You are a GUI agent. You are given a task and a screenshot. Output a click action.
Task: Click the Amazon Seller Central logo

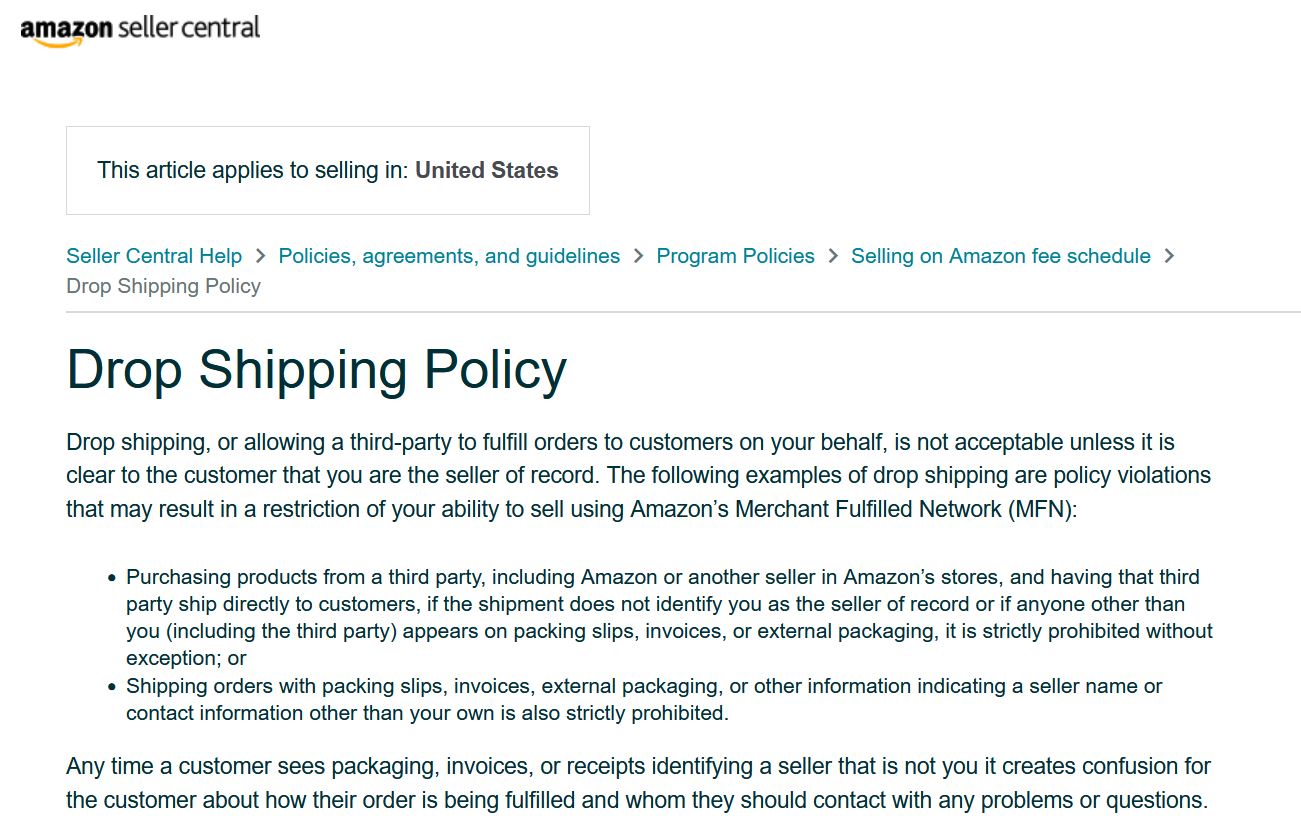(x=140, y=29)
